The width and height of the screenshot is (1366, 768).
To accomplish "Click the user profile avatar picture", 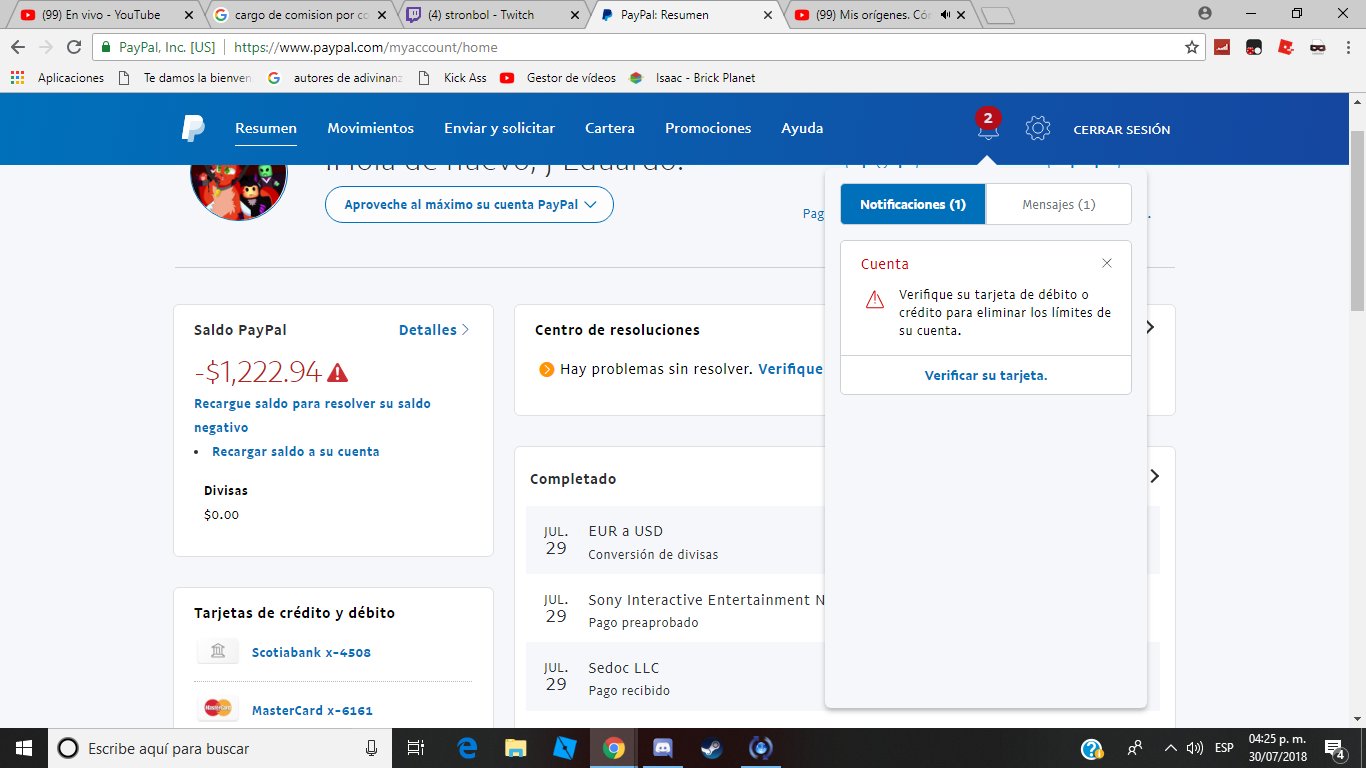I will [238, 188].
